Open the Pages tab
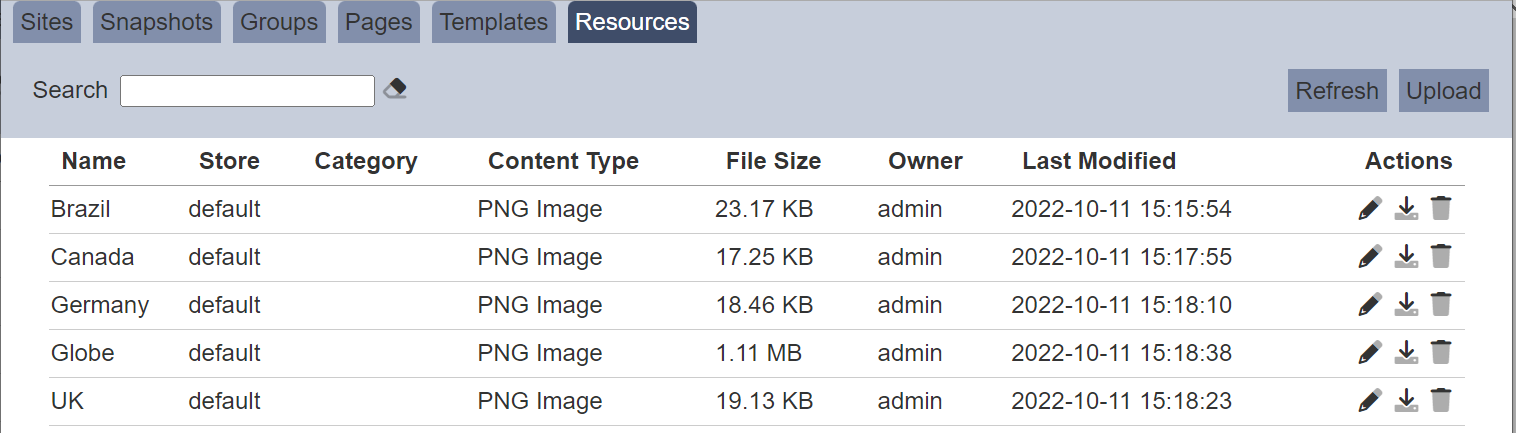This screenshot has width=1516, height=433. 379,22
